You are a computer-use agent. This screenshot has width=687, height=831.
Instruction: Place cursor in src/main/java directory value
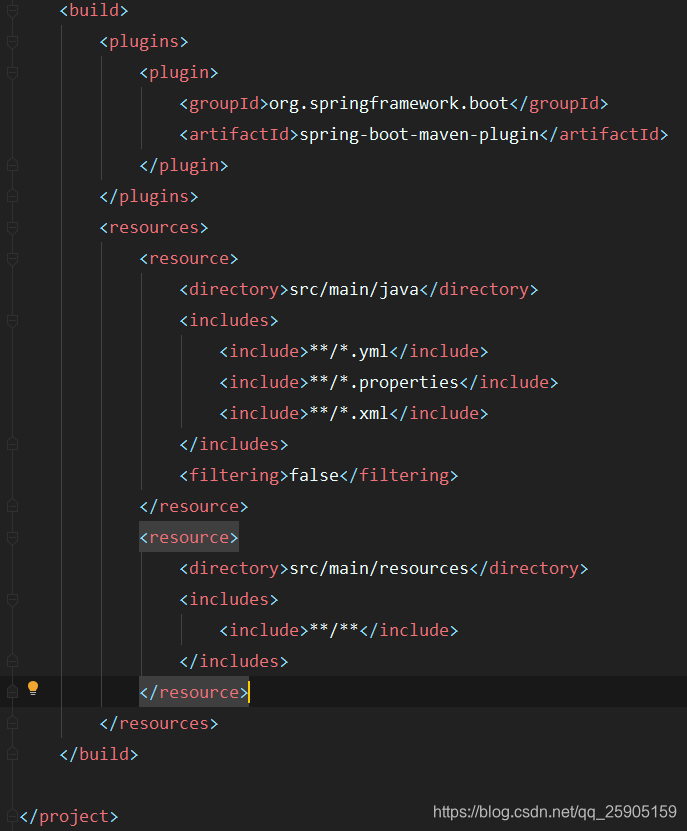tap(354, 289)
